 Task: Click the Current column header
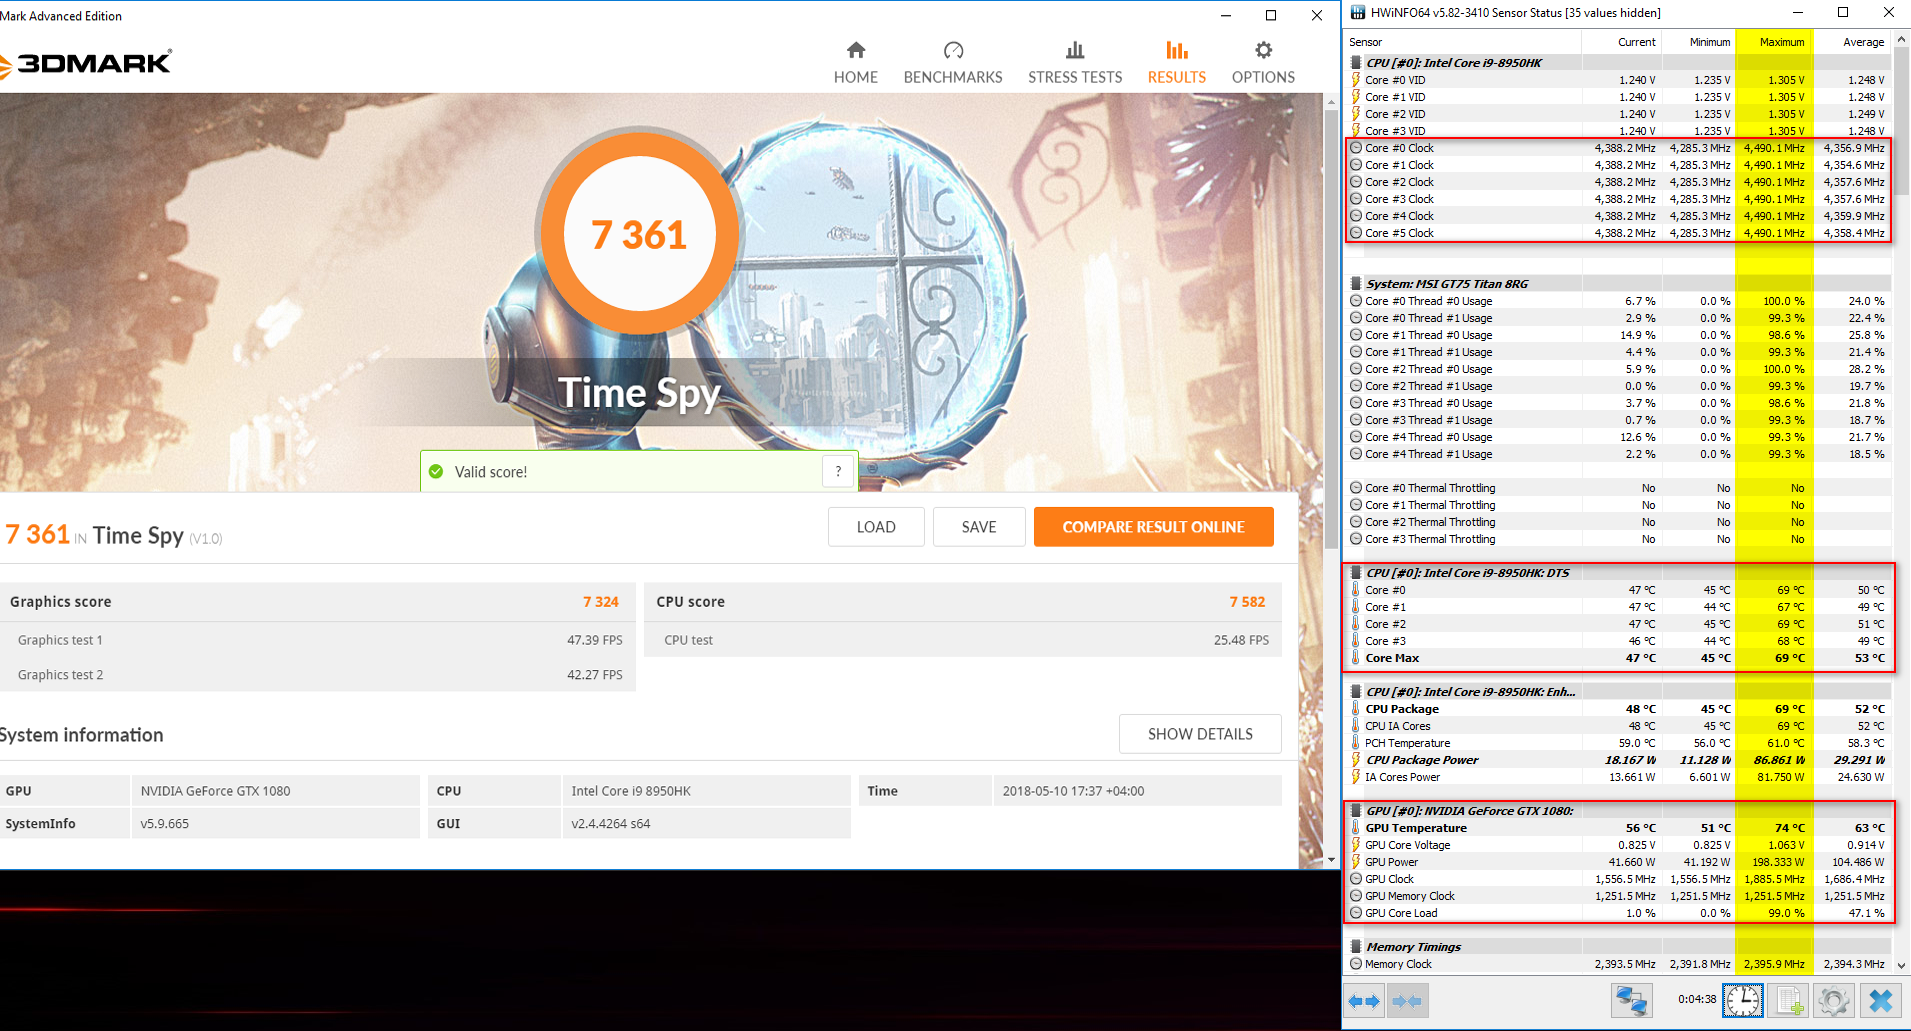(1620, 42)
